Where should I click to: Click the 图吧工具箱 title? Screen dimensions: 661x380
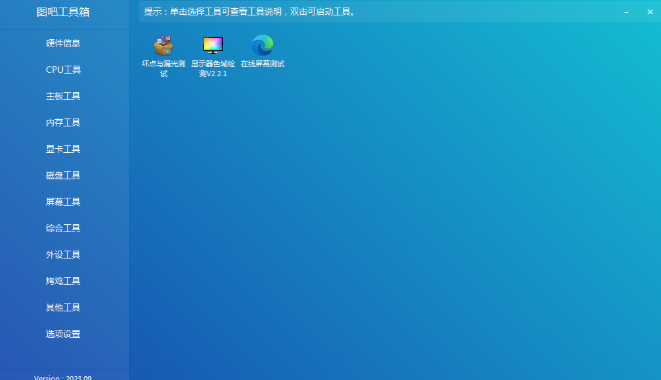63,12
